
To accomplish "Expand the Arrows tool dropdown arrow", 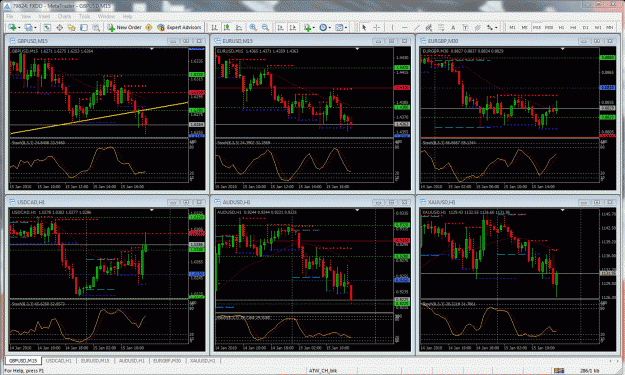I will tap(496, 27).
